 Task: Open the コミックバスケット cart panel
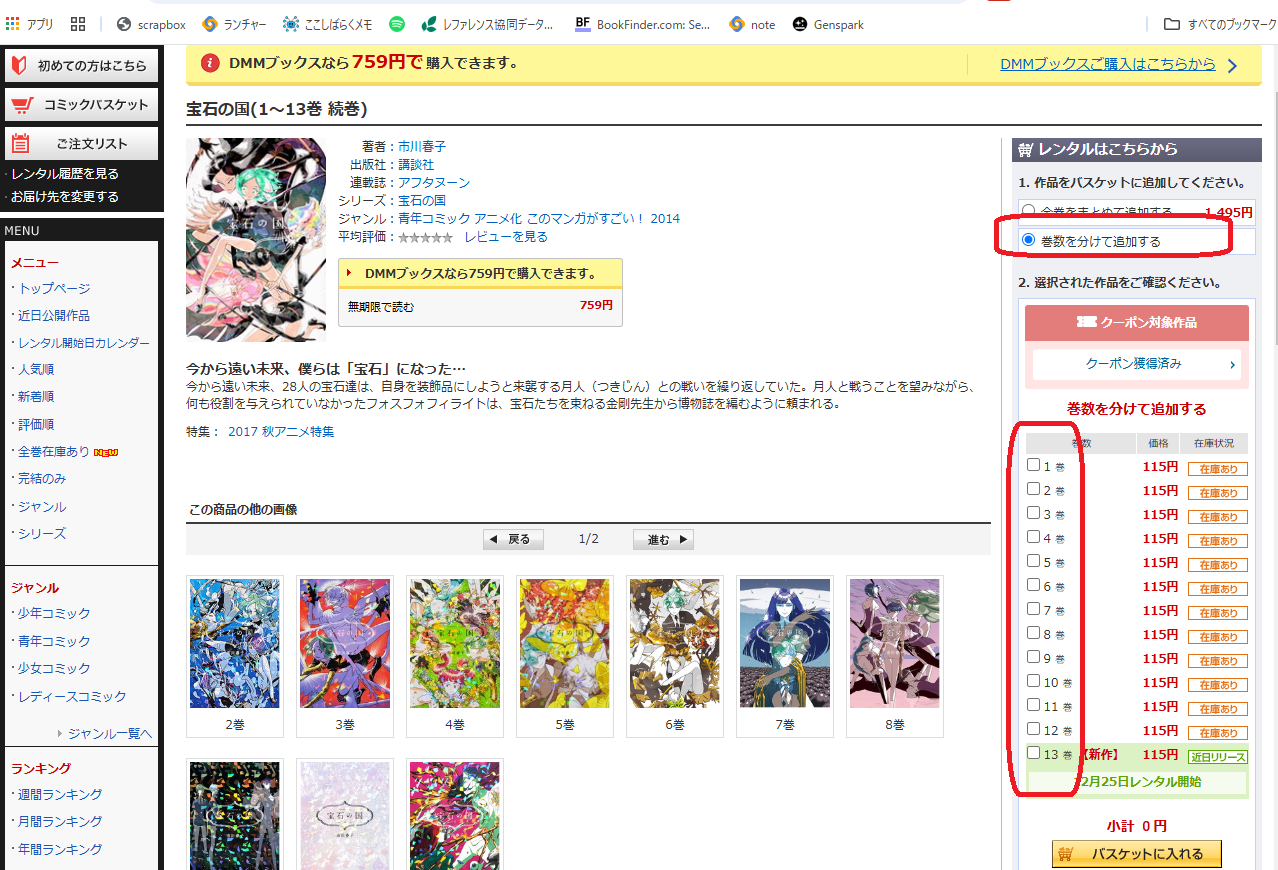pyautogui.click(x=82, y=104)
